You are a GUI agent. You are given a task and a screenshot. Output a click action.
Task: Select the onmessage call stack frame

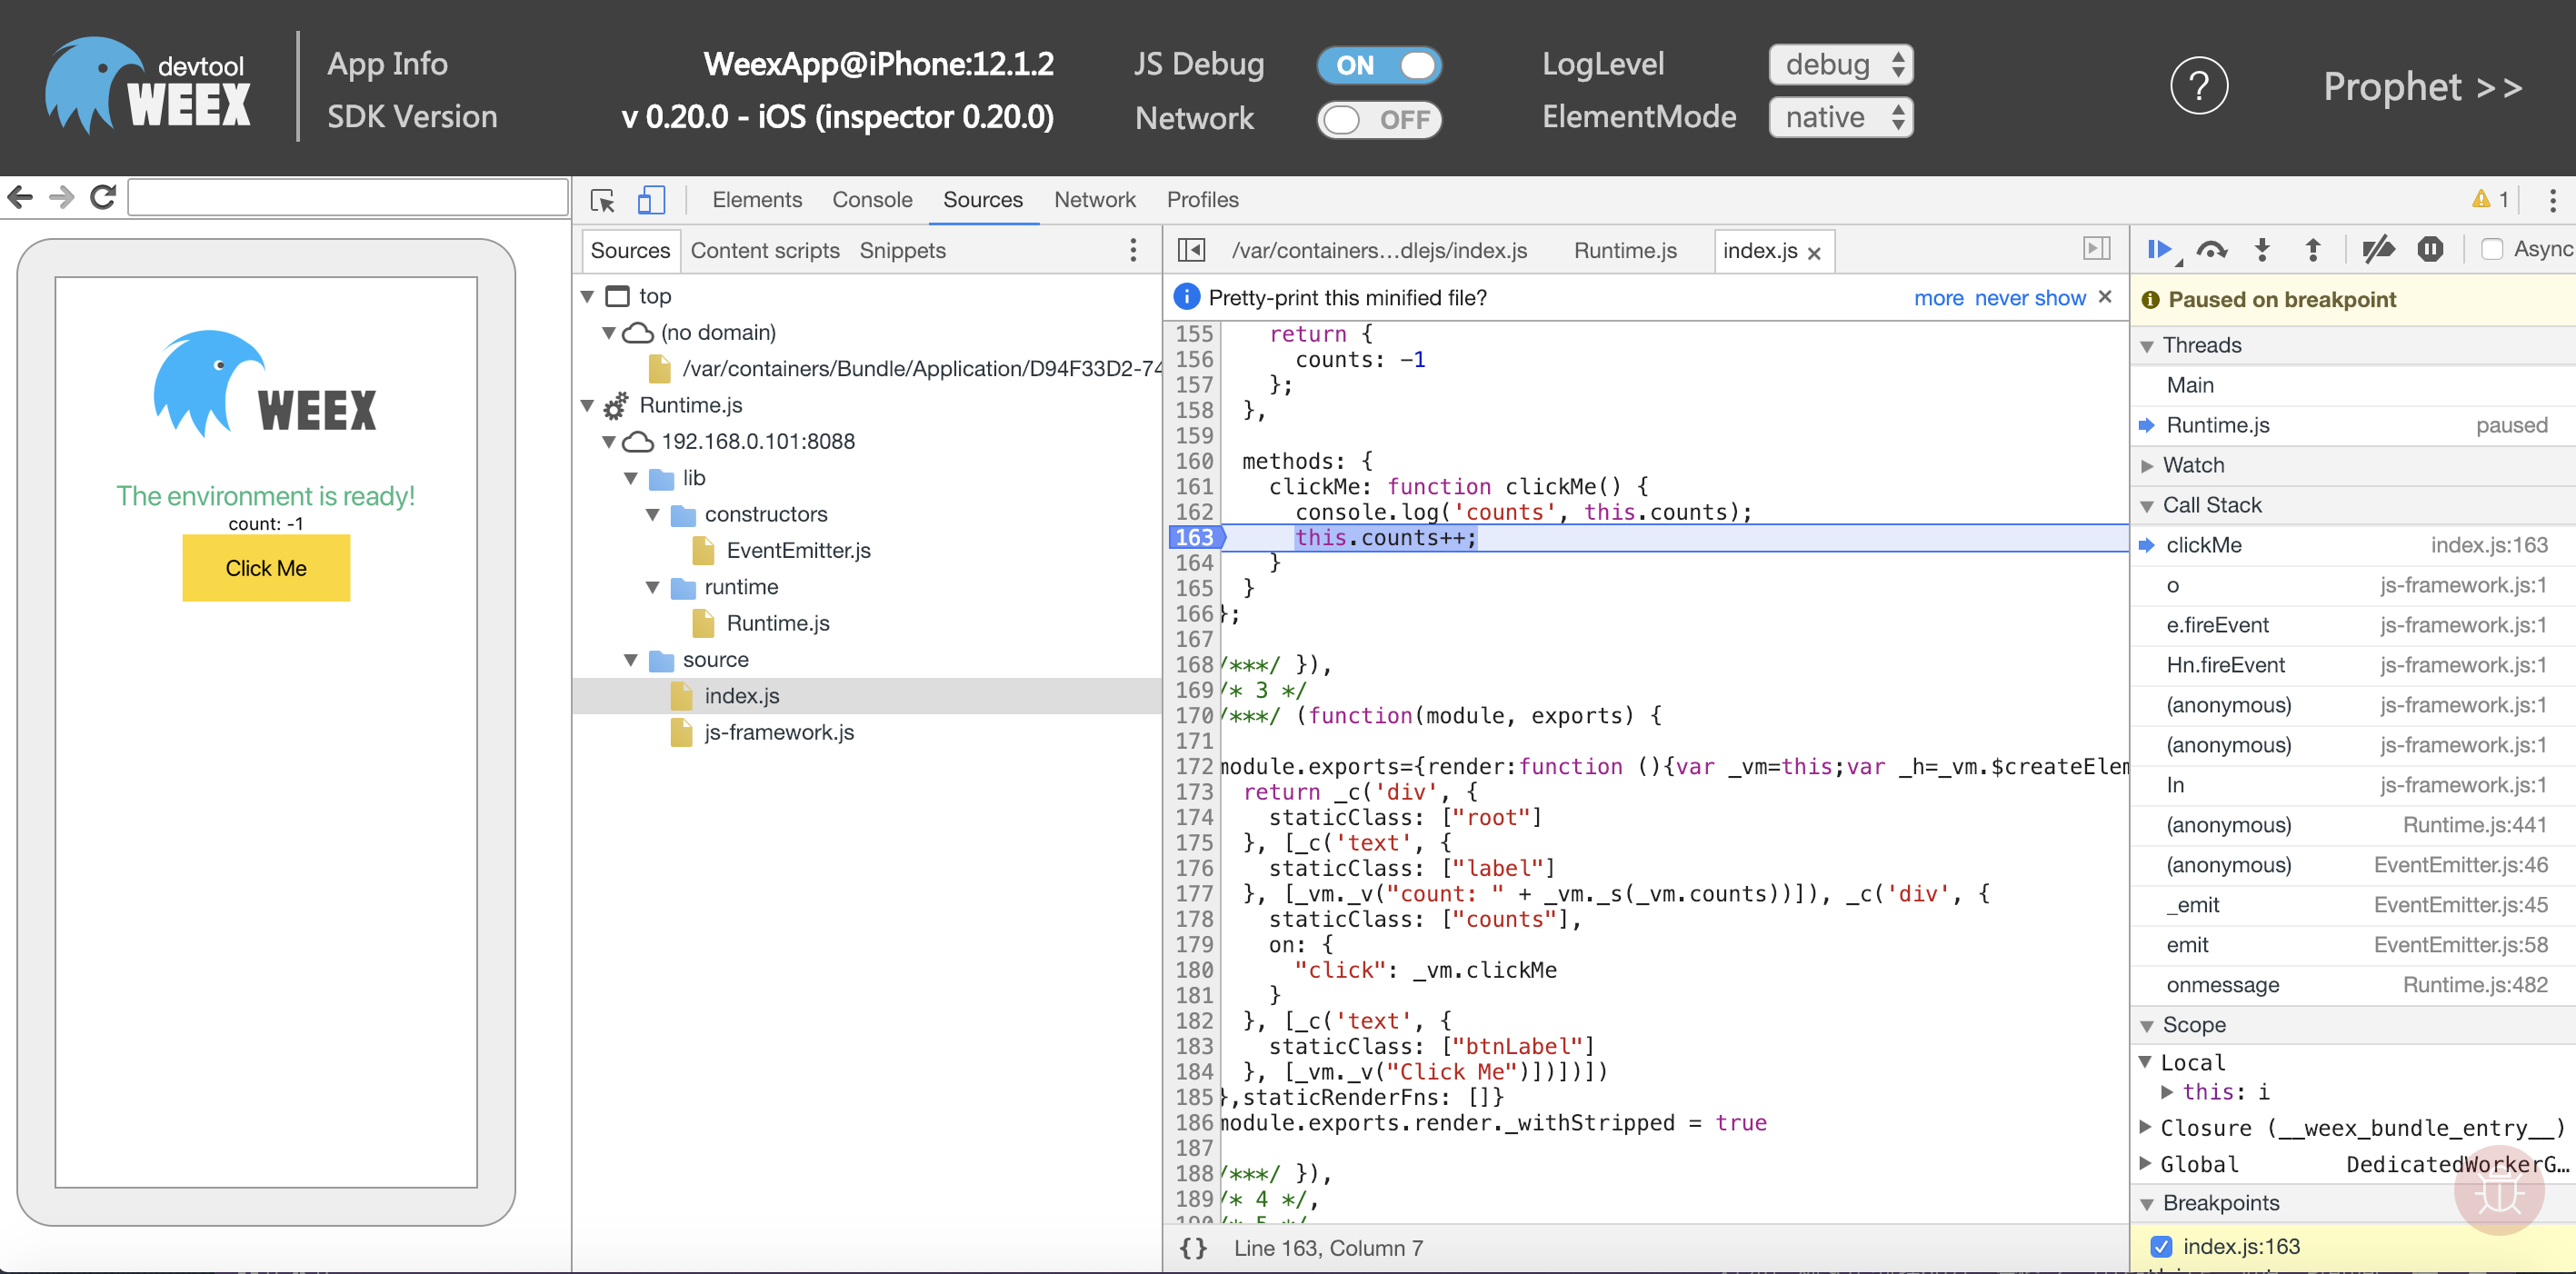pos(2353,985)
